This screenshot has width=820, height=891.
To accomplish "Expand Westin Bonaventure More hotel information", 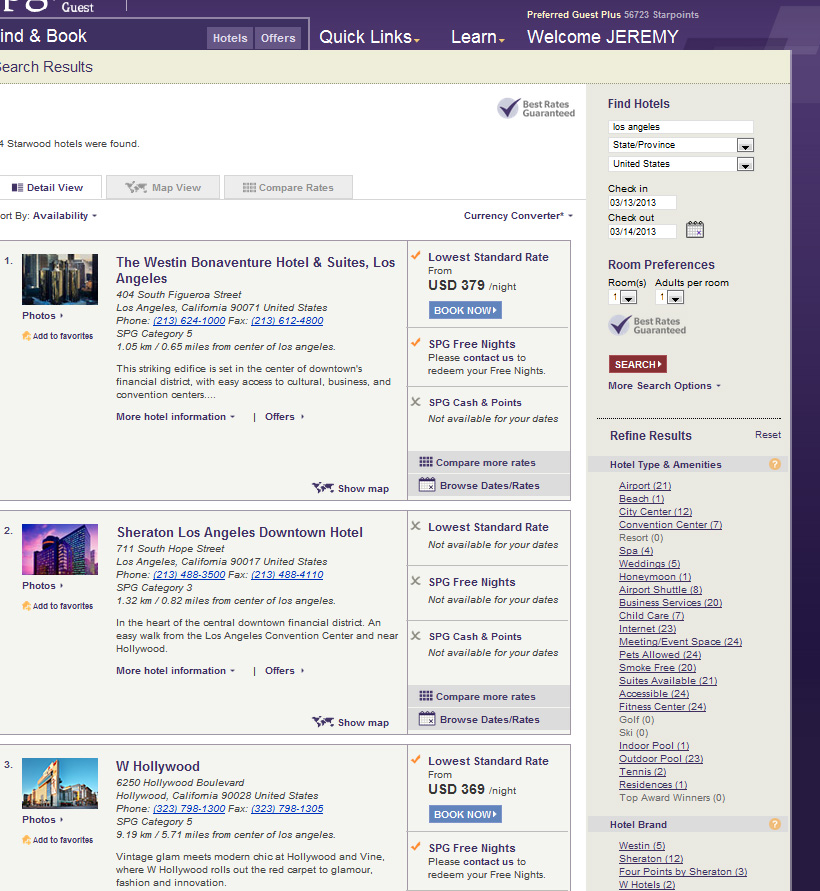I will 175,417.
